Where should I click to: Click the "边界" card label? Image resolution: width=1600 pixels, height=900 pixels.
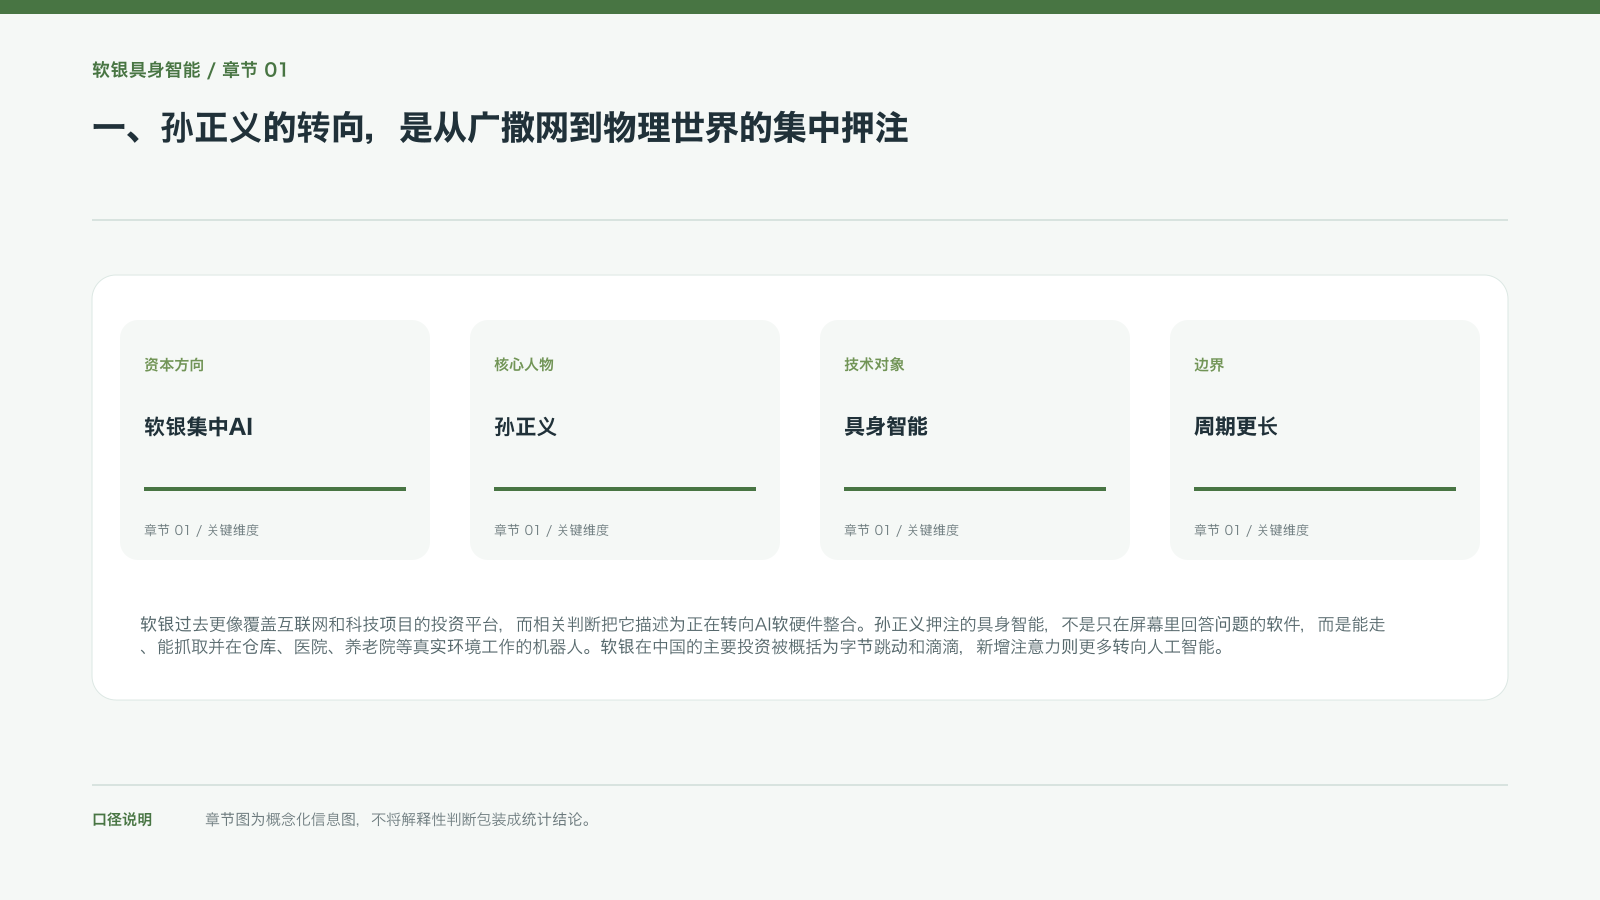[x=1209, y=365]
